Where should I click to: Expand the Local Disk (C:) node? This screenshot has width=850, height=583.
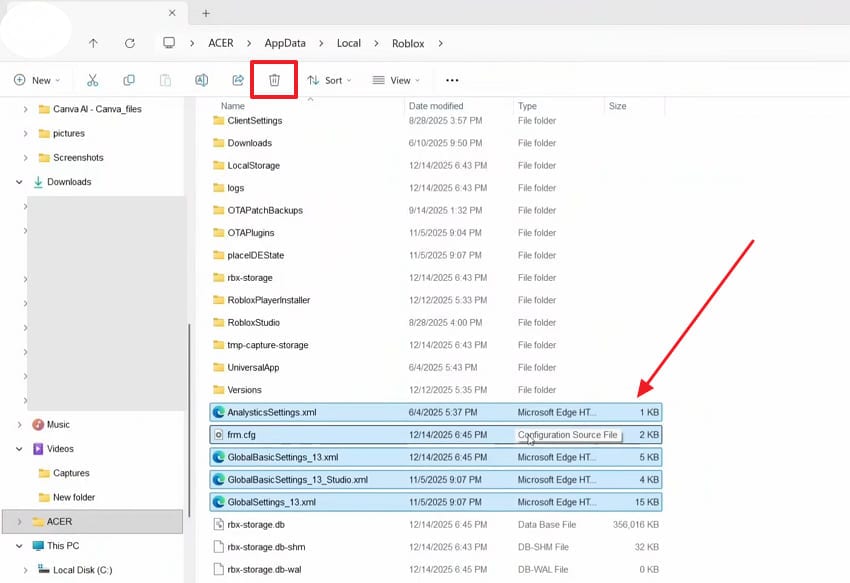point(25,570)
